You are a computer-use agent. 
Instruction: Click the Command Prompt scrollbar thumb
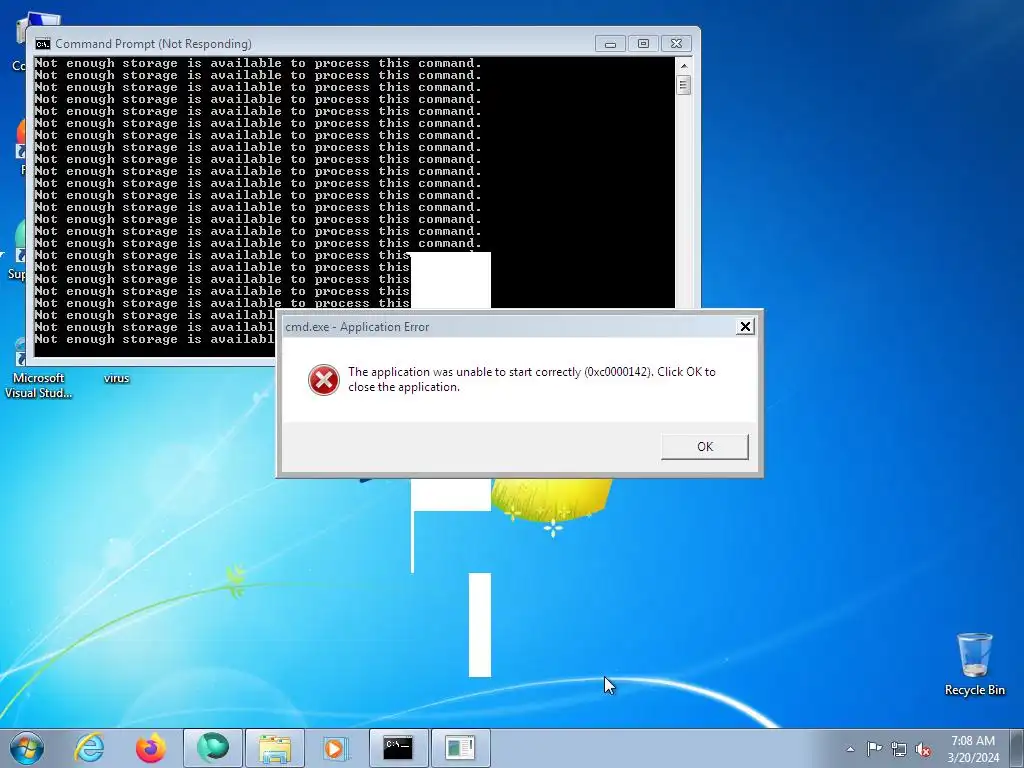click(684, 85)
